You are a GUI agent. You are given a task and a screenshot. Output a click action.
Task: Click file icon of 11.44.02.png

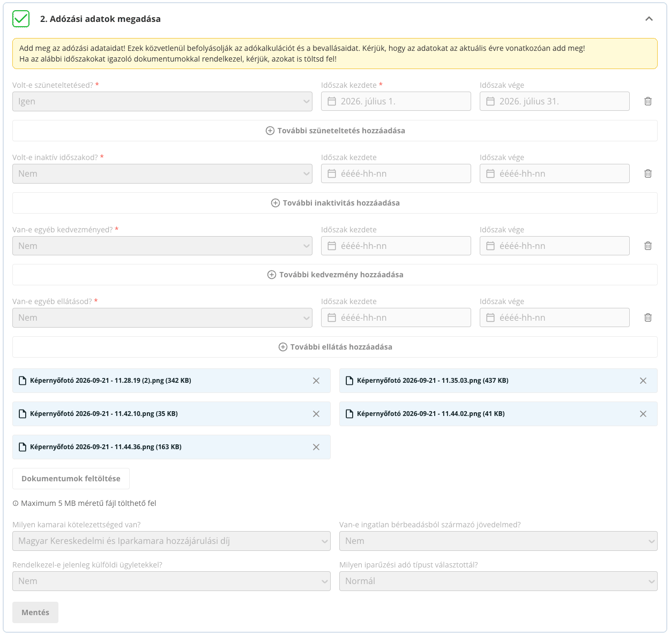pyautogui.click(x=350, y=414)
